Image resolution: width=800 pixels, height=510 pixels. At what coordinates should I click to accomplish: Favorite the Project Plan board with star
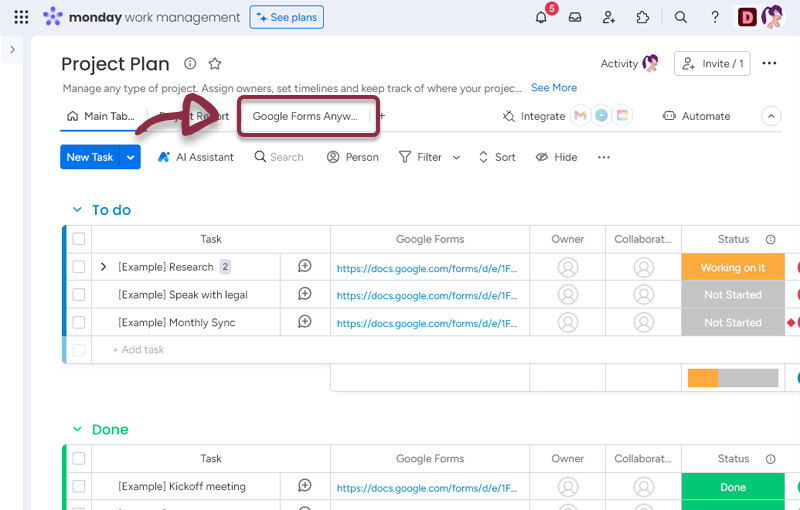215,64
